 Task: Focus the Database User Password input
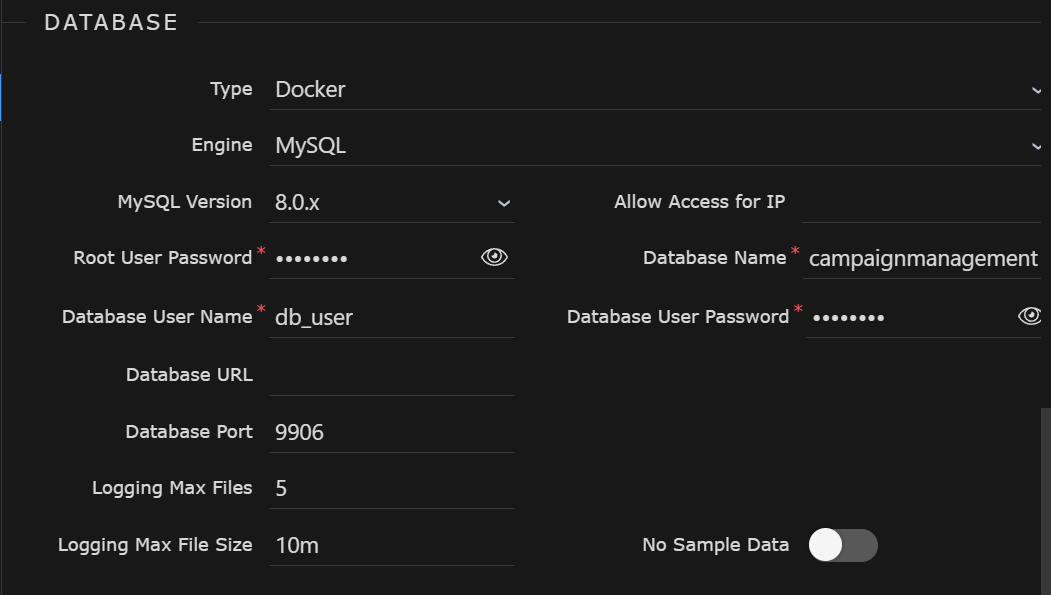[x=900, y=316]
